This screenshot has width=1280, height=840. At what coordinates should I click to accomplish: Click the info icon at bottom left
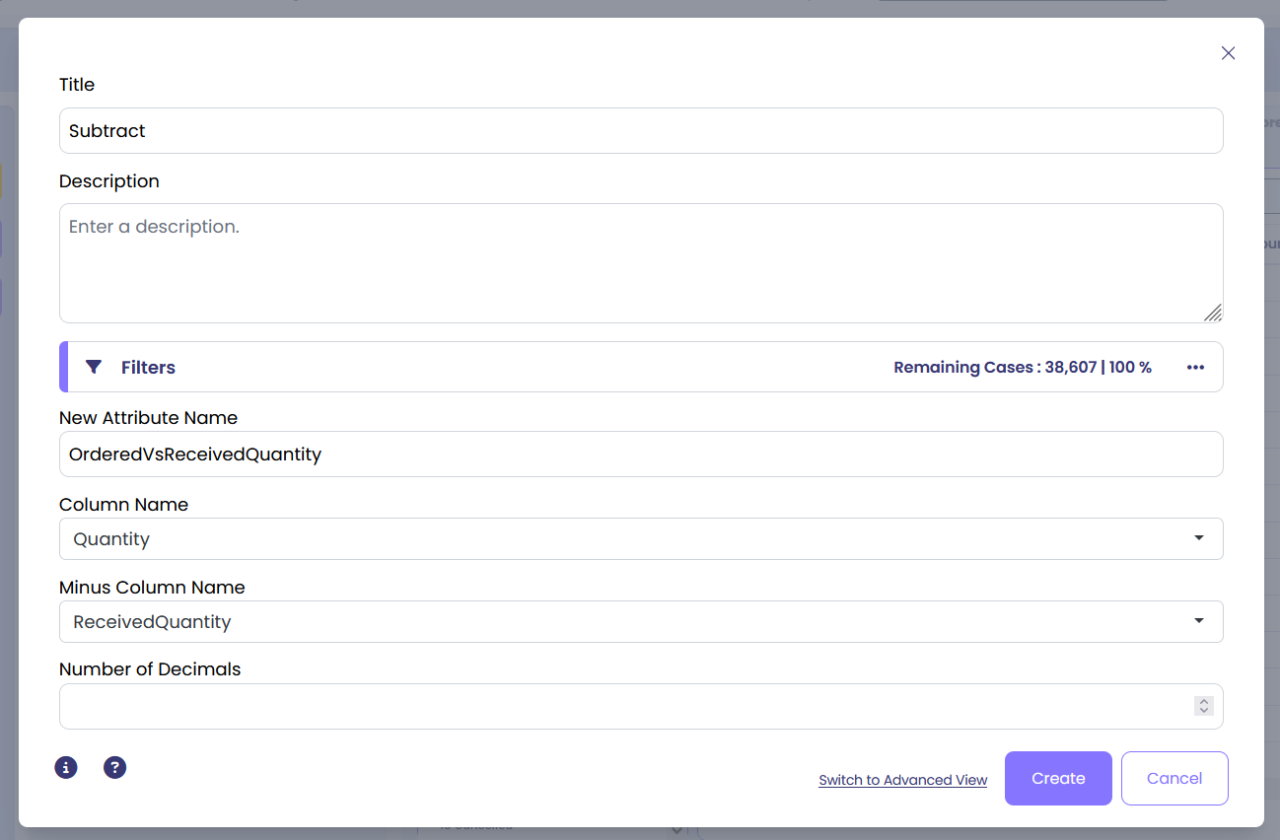point(66,767)
